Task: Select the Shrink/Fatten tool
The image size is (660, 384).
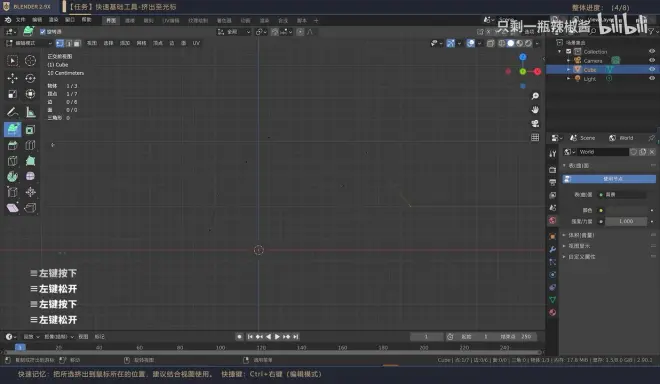Action: pyautogui.click(x=30, y=192)
